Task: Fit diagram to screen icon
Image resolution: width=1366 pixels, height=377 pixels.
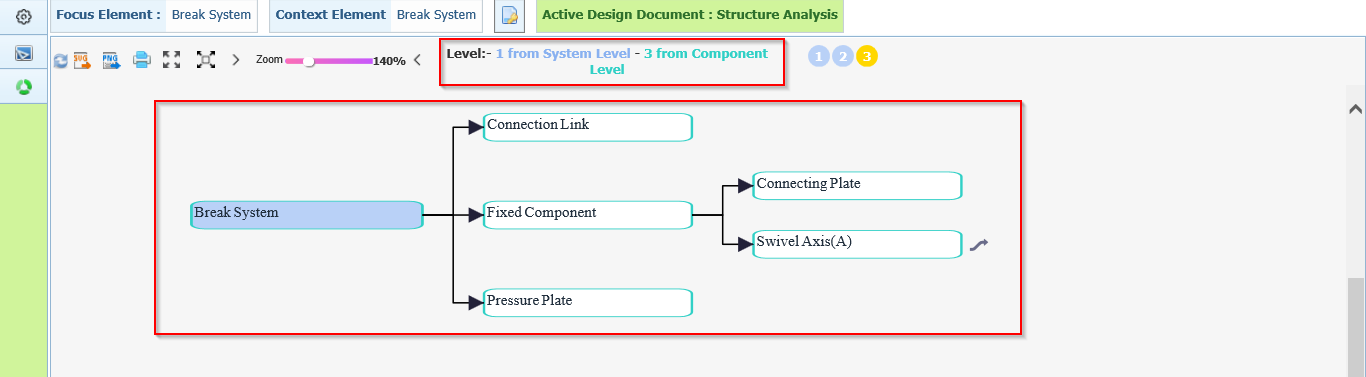Action: click(206, 60)
